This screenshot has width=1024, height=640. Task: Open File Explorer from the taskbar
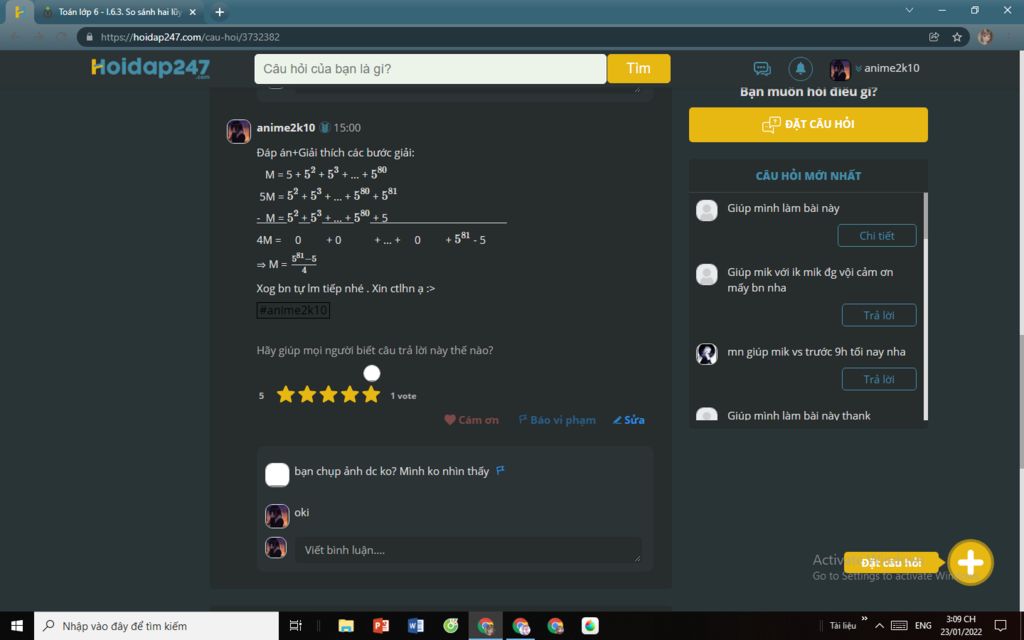pos(346,626)
